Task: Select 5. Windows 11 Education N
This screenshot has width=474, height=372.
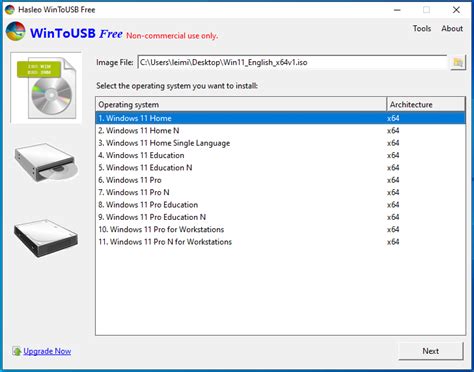Action: click(x=280, y=168)
